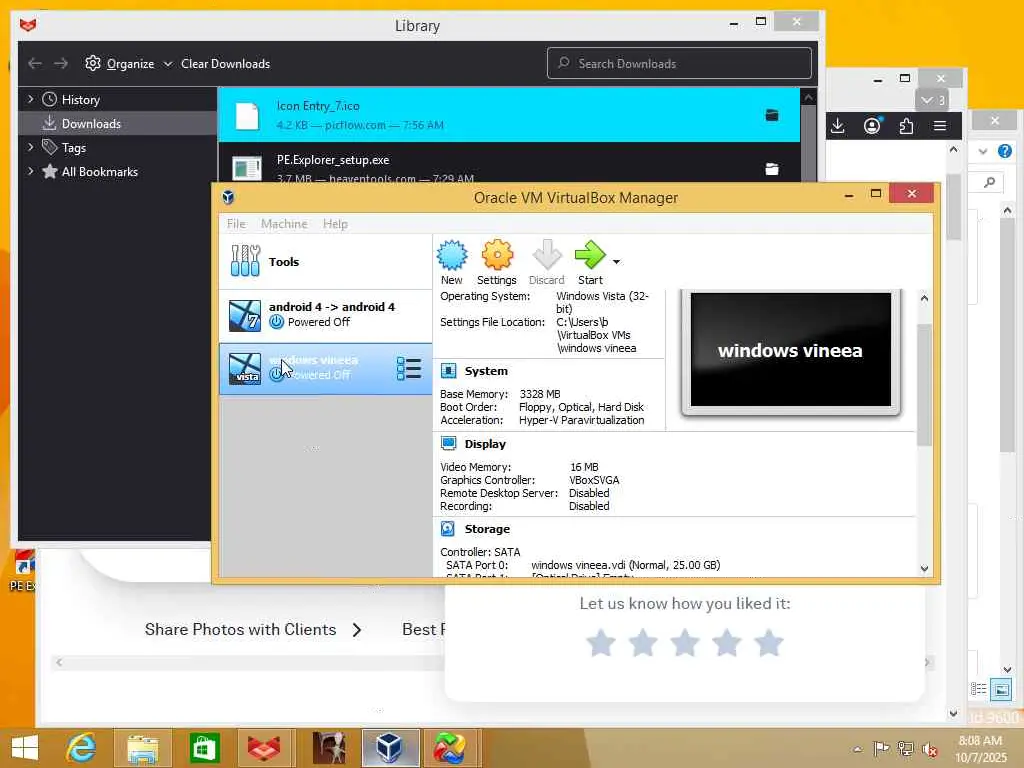Rate with the third star
Image resolution: width=1024 pixels, height=768 pixels.
[685, 643]
